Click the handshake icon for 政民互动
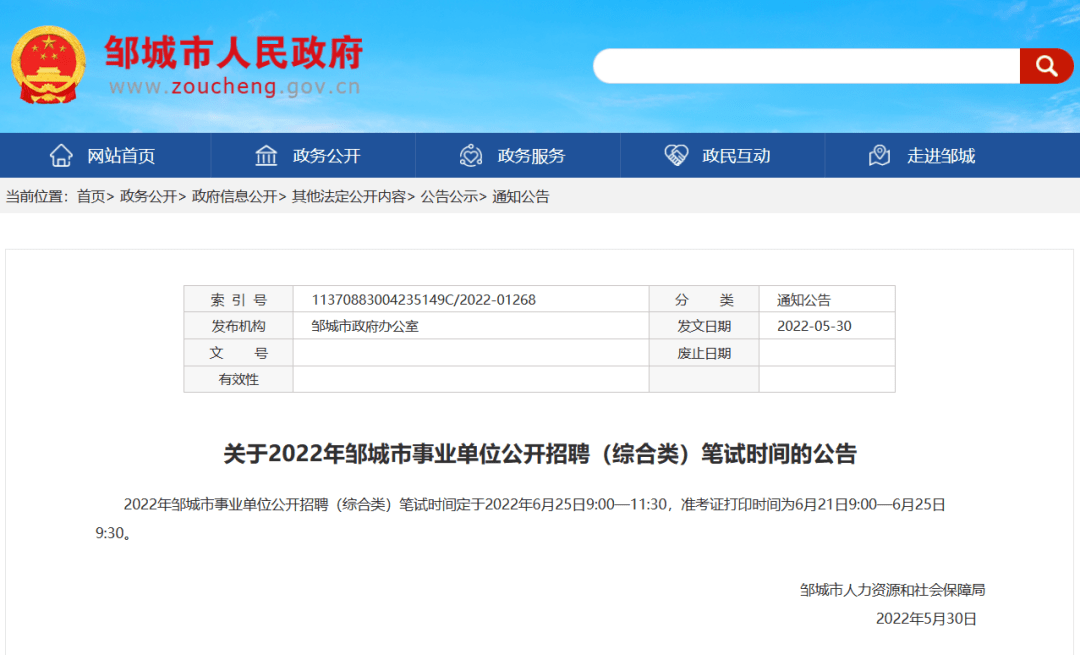Screen dimensions: 1080x655 pos(678,155)
